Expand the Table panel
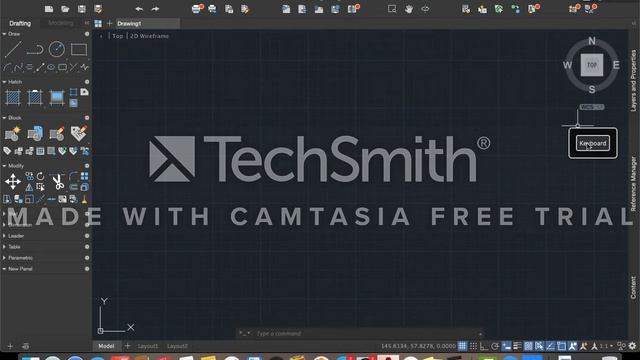640x360 pixels. [x=4, y=247]
